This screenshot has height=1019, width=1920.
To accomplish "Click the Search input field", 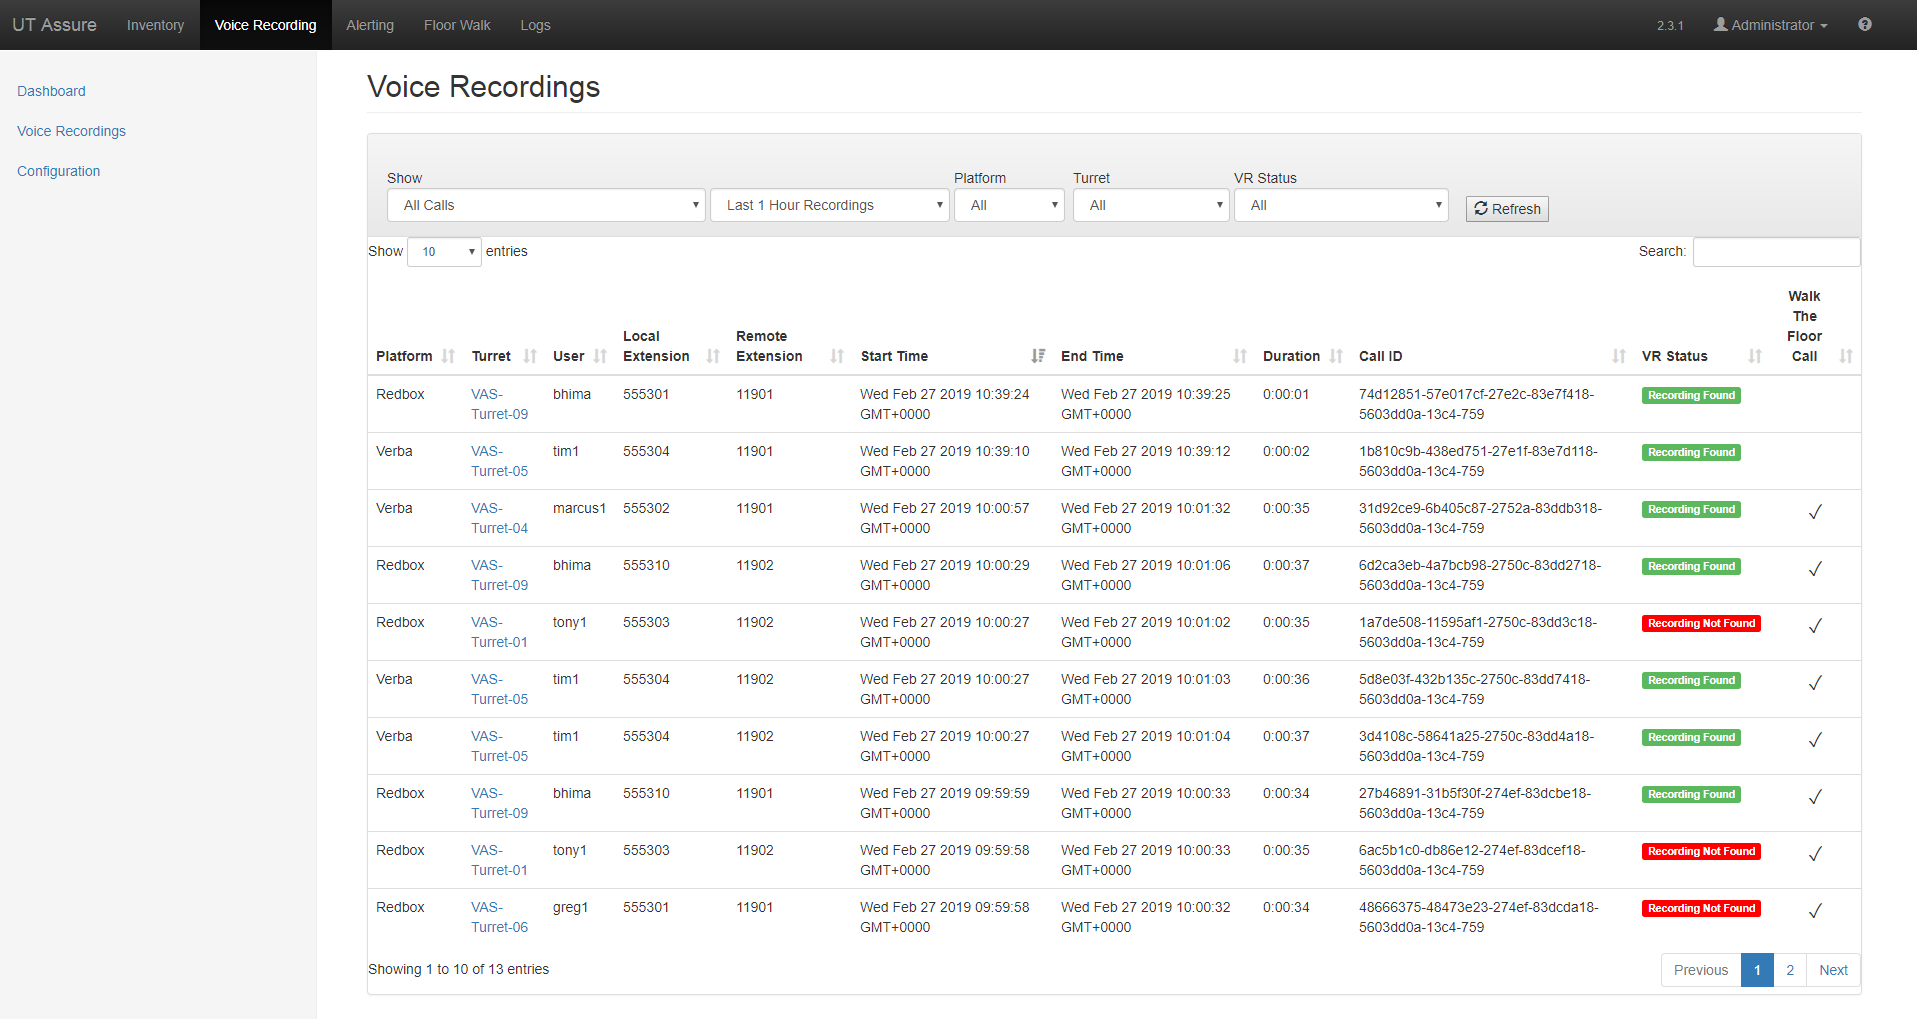I will pos(1776,252).
